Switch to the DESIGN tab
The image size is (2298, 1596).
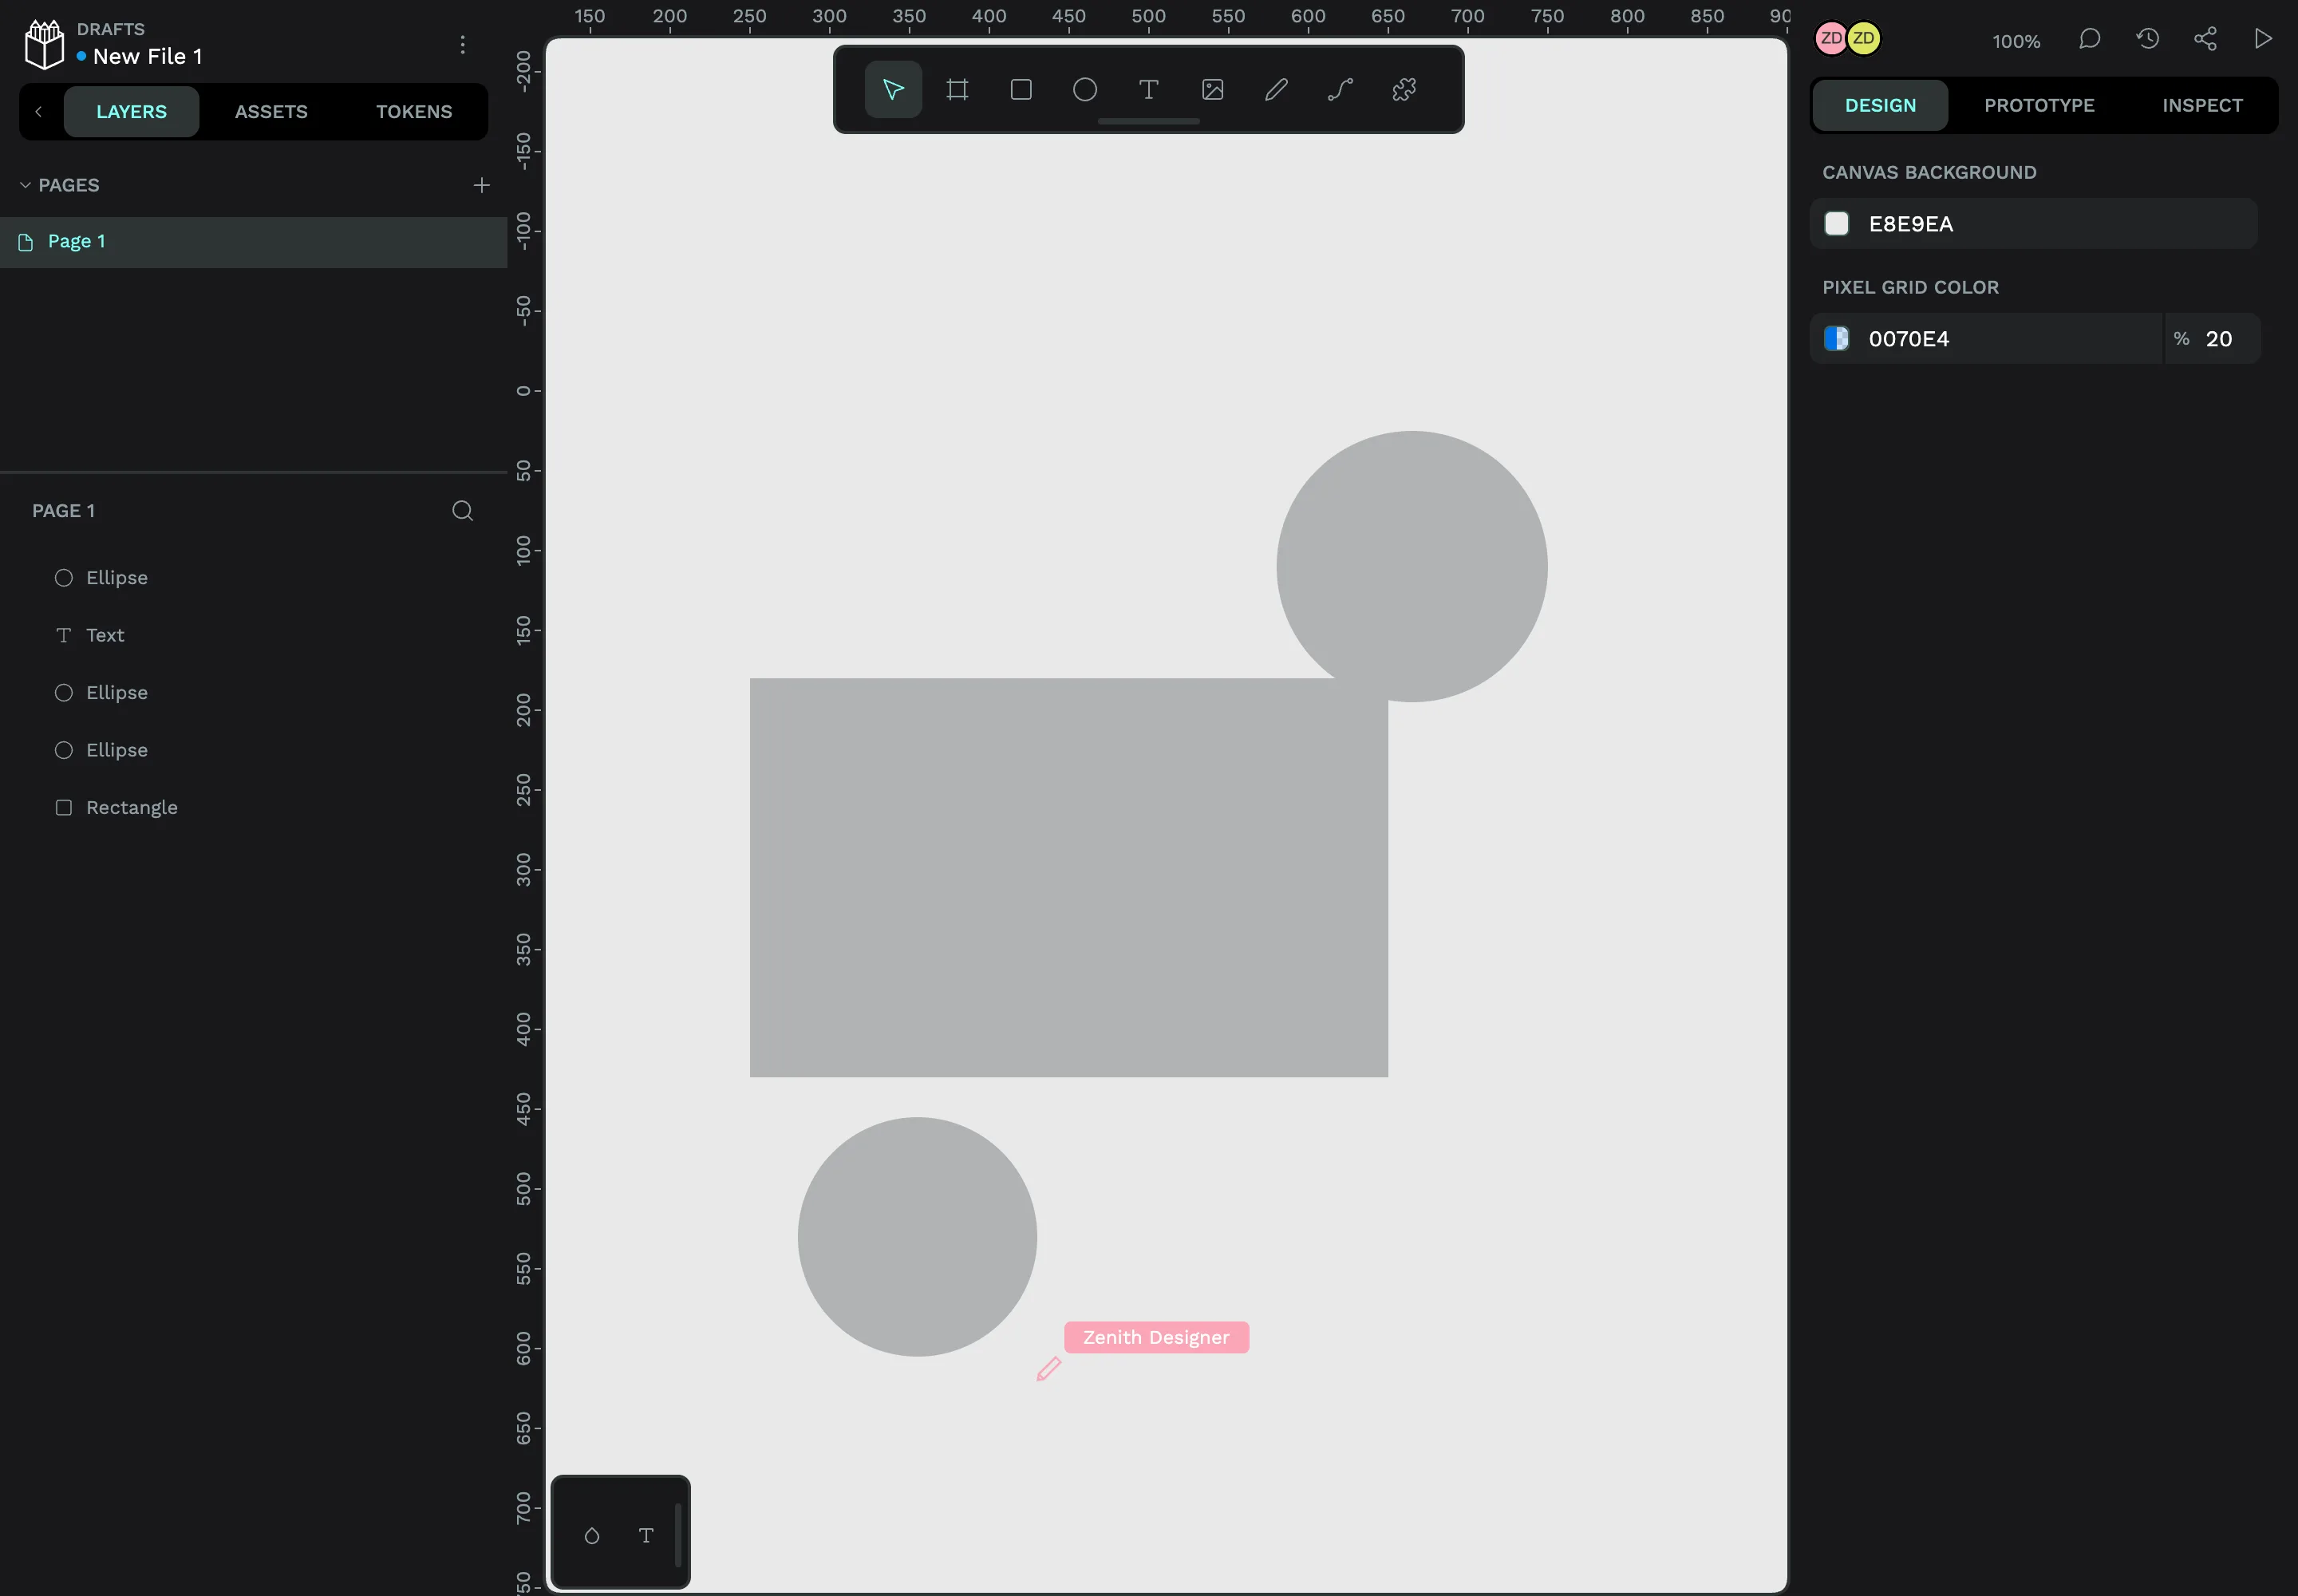pyautogui.click(x=1880, y=105)
